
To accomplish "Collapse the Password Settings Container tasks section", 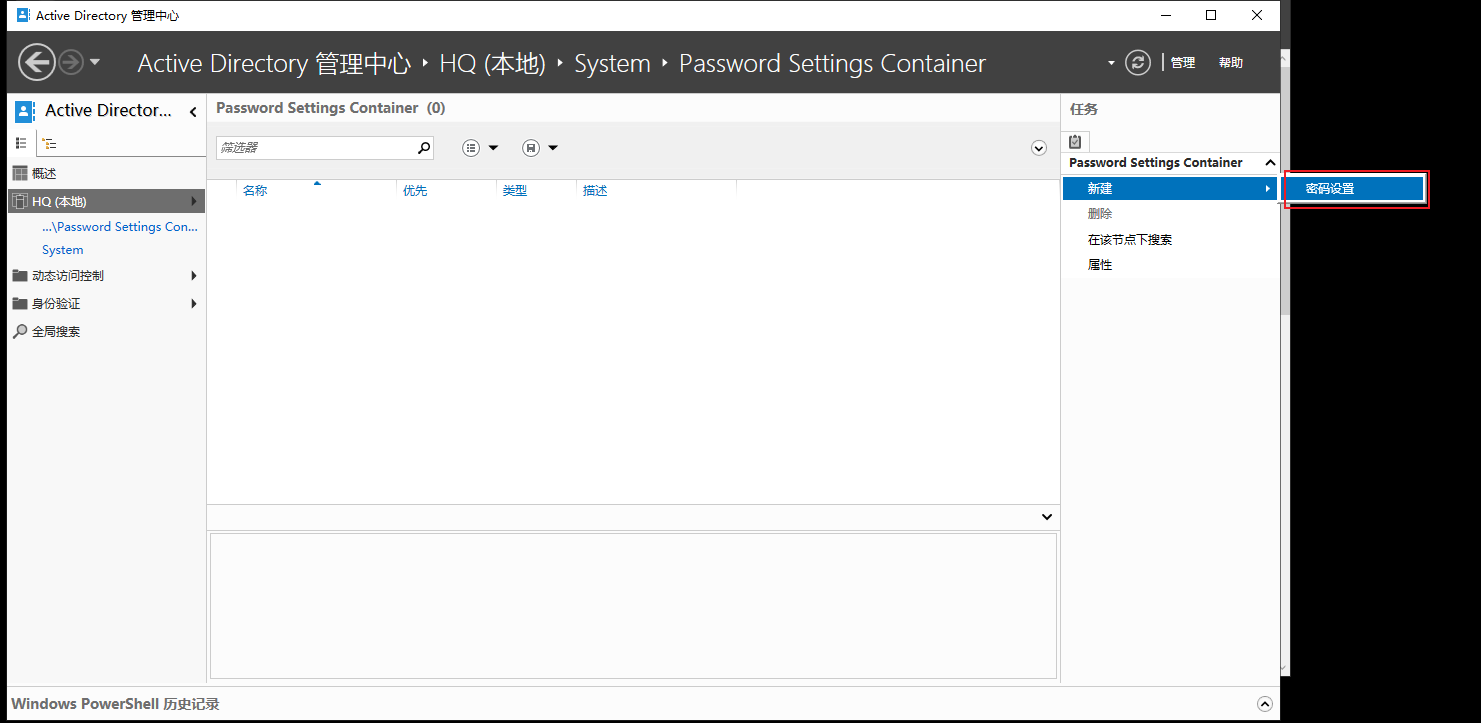I will click(1270, 162).
